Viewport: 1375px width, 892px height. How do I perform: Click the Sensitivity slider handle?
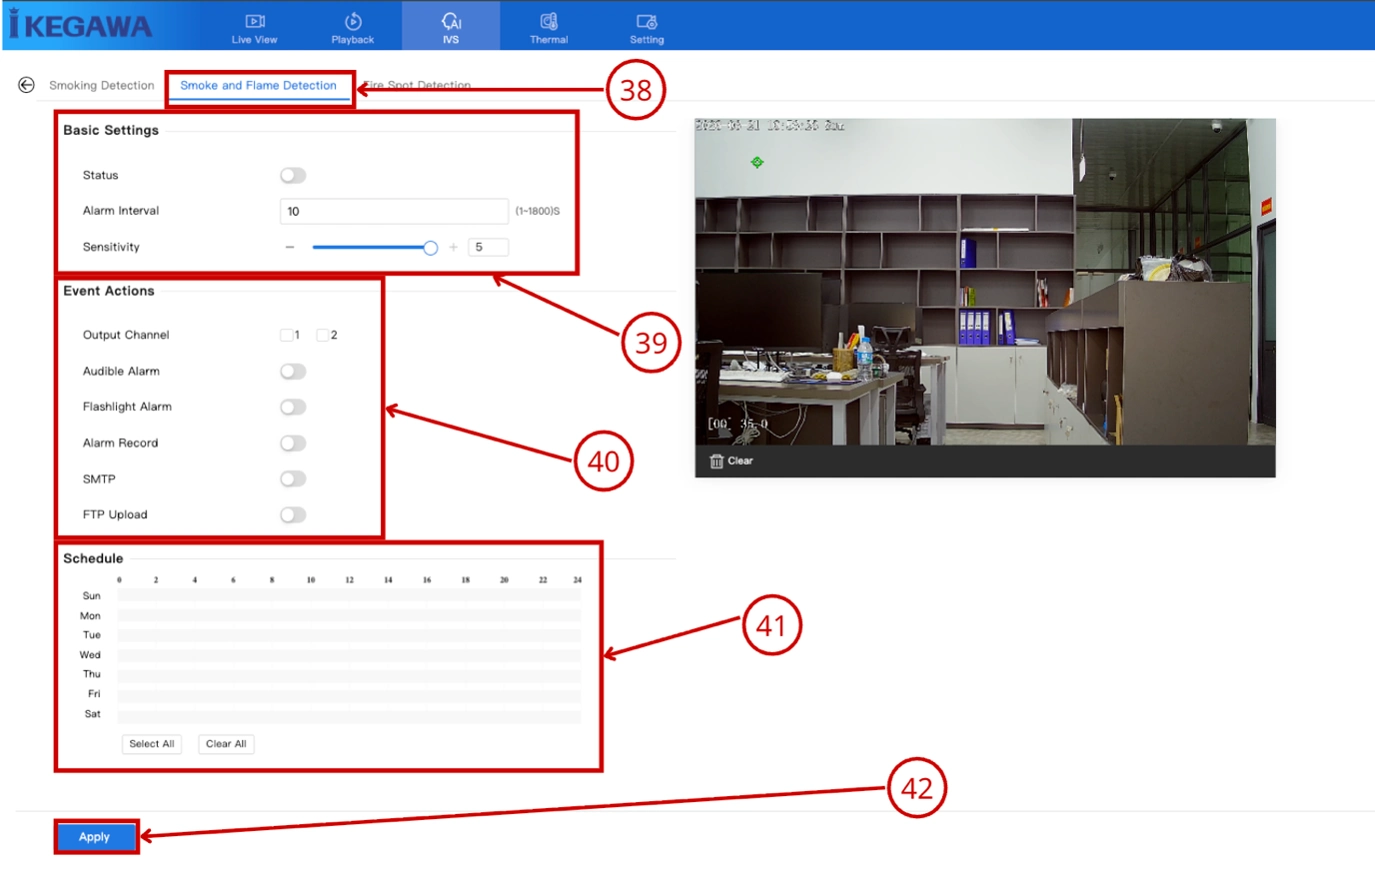430,248
